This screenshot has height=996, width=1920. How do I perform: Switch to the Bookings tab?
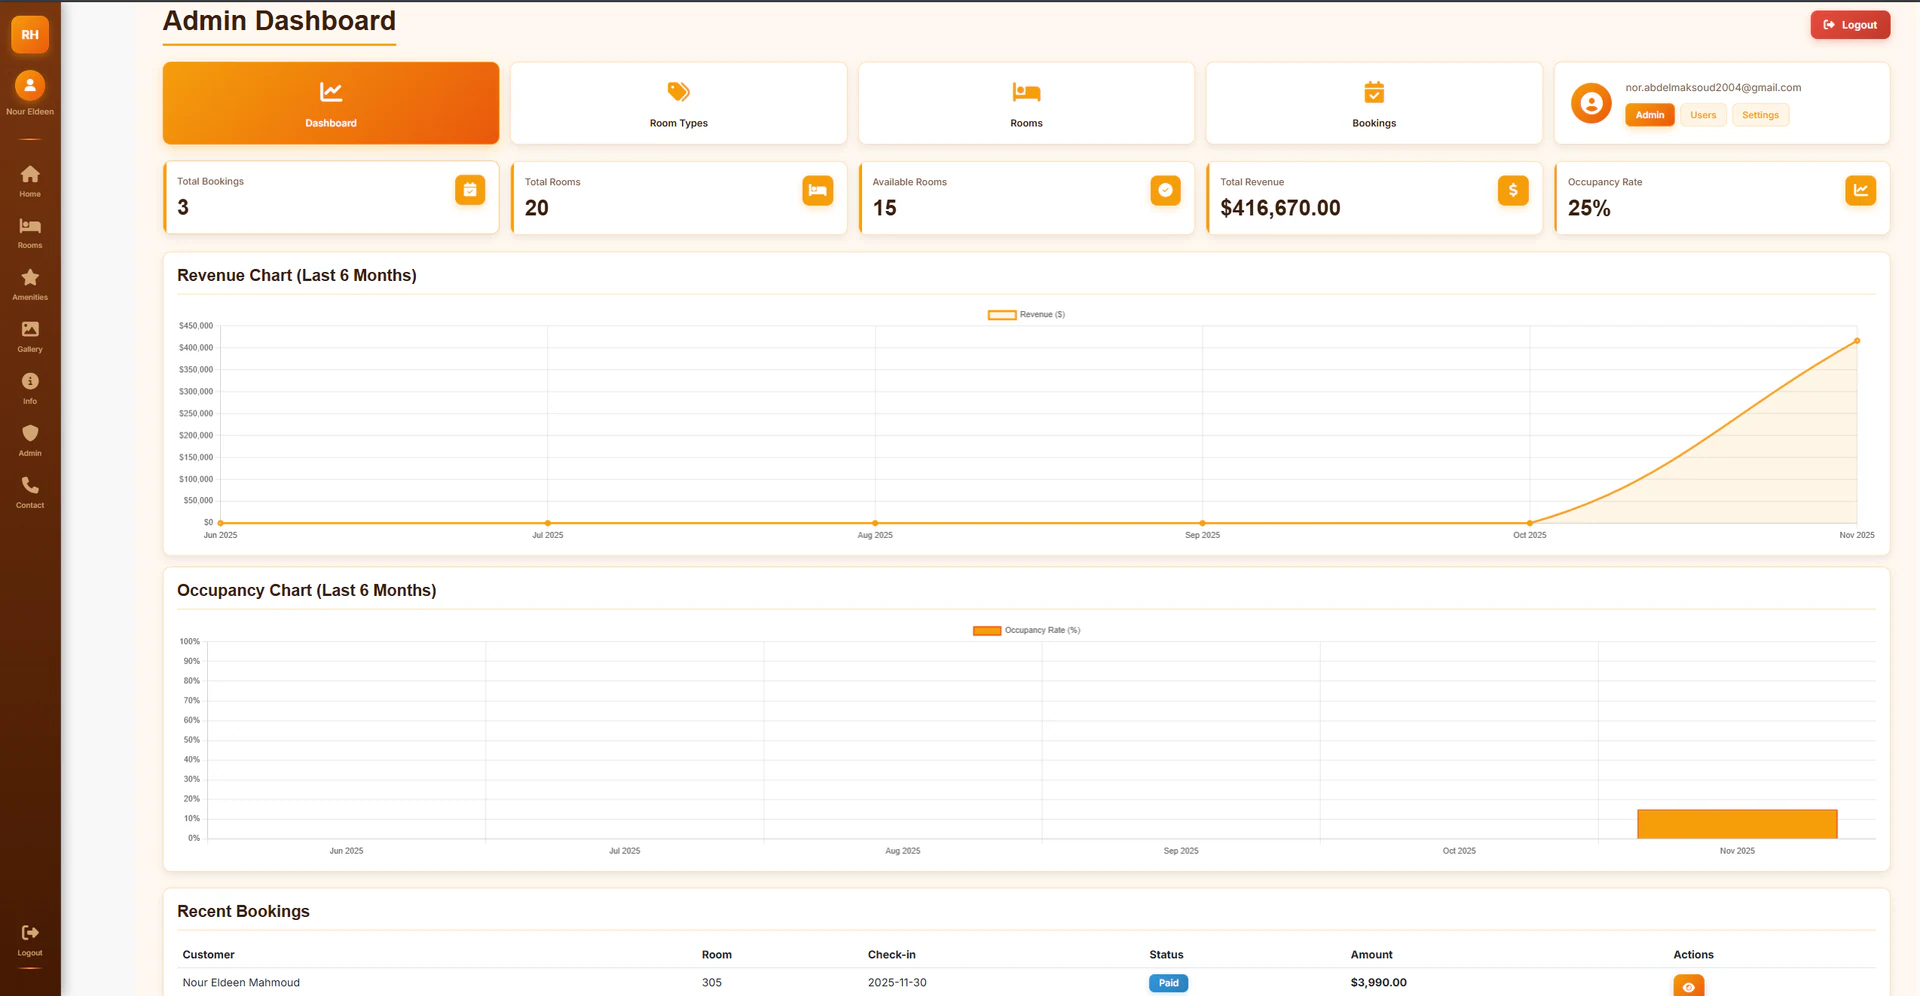pos(1374,103)
